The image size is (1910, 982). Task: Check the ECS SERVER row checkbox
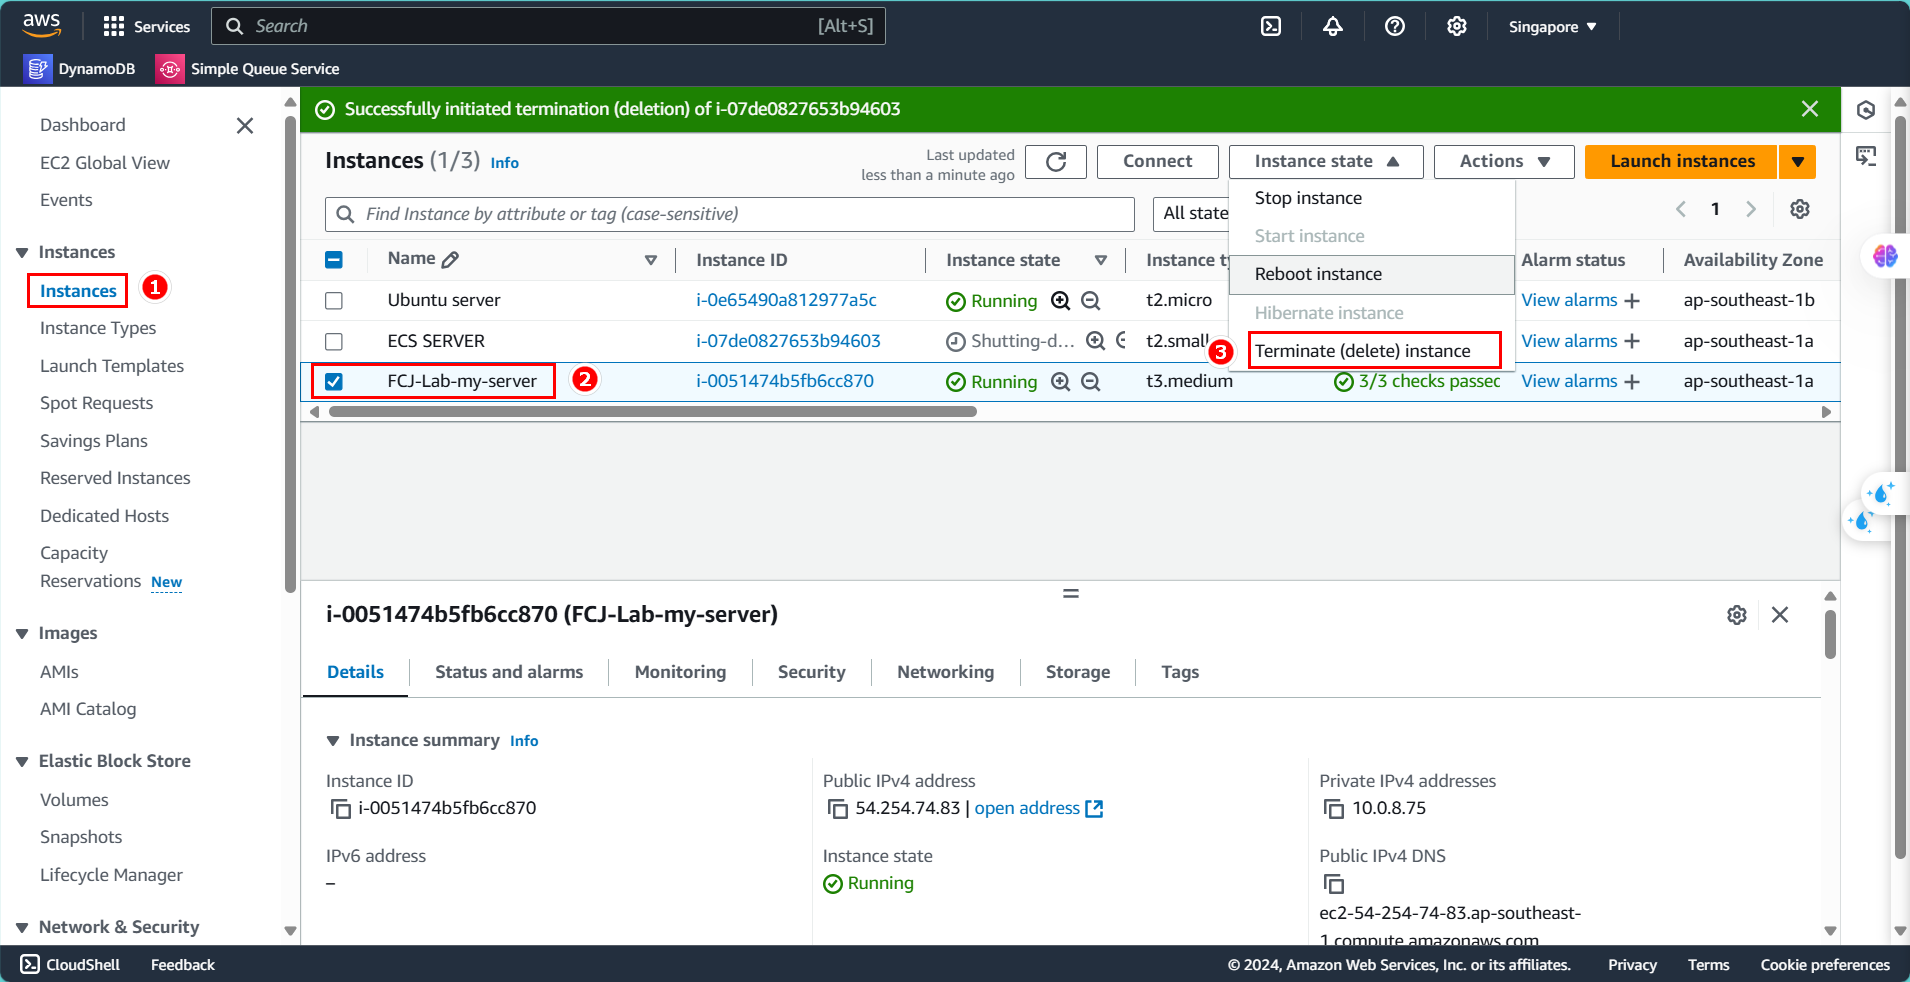334,342
